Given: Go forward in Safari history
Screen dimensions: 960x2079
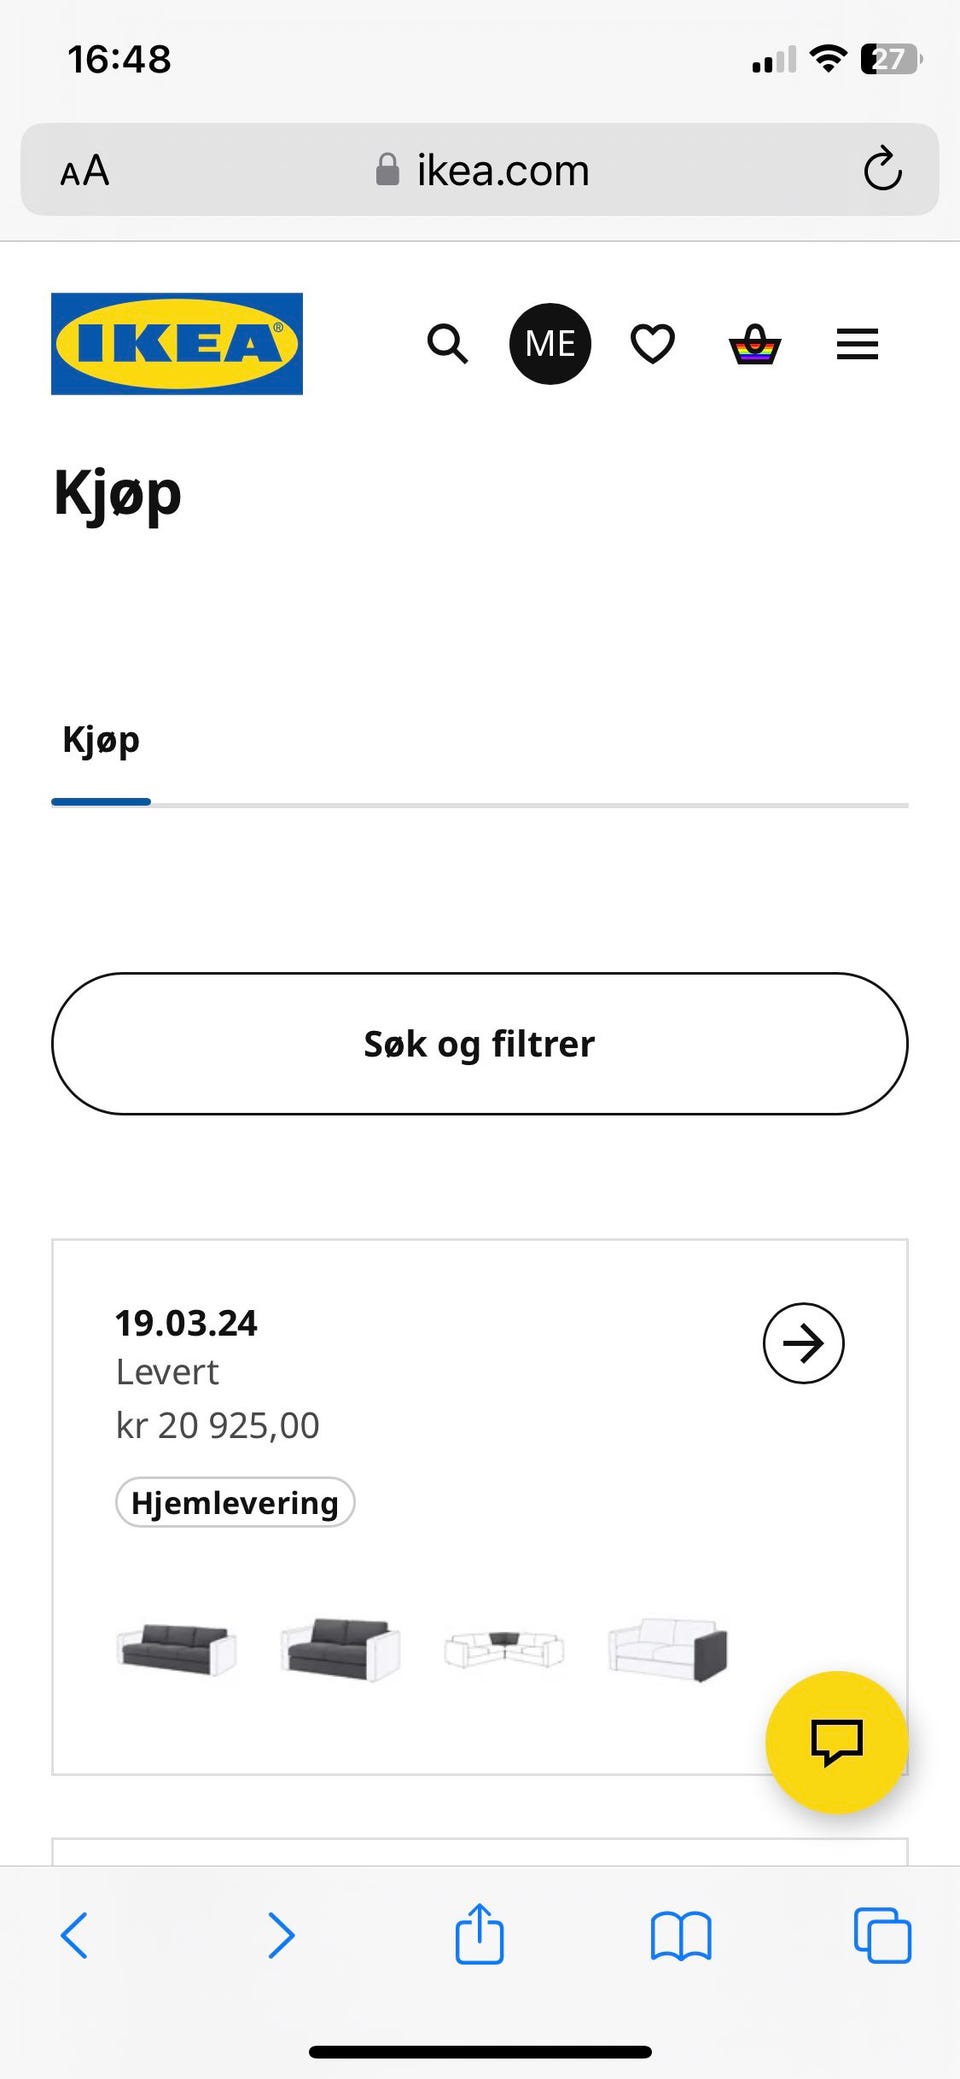Looking at the screenshot, I should [281, 1935].
